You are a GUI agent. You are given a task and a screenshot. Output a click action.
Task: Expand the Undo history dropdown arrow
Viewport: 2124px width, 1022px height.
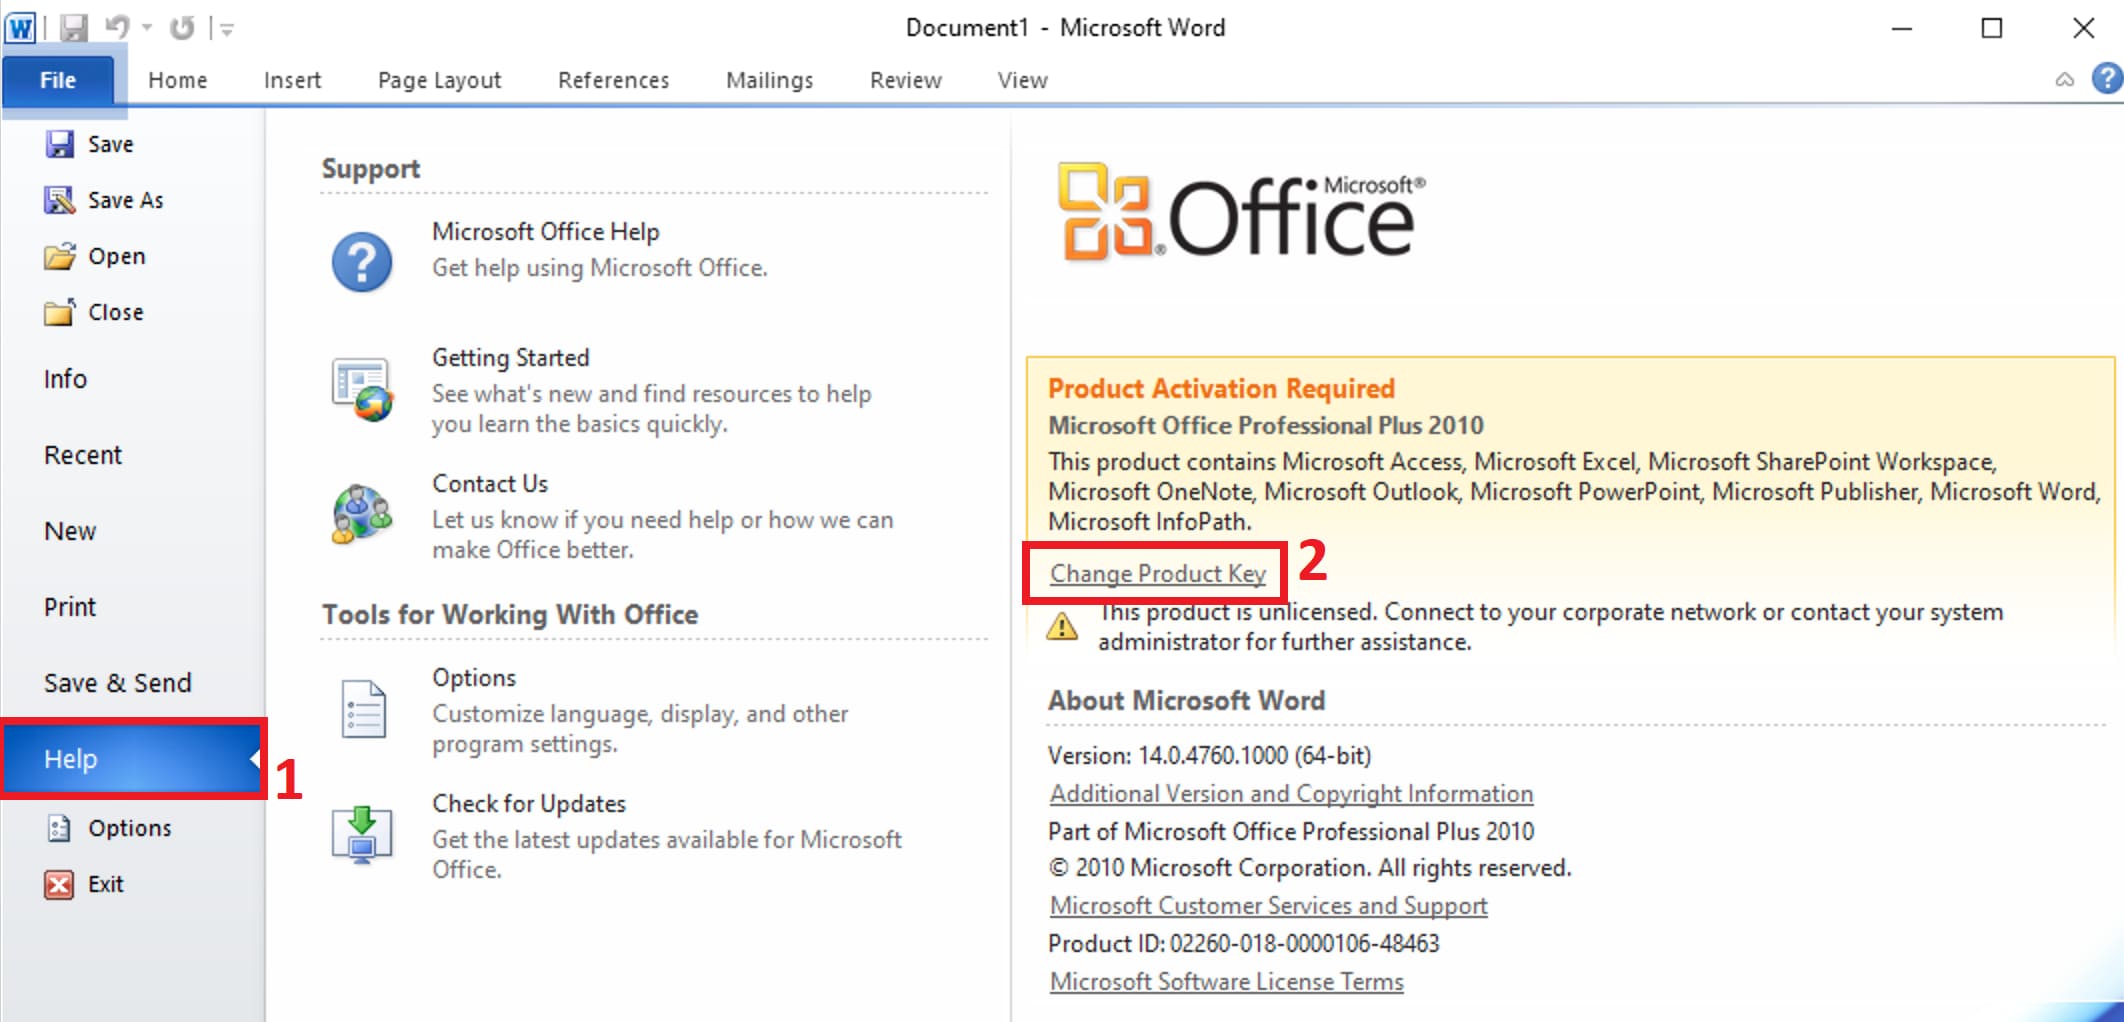(x=147, y=28)
